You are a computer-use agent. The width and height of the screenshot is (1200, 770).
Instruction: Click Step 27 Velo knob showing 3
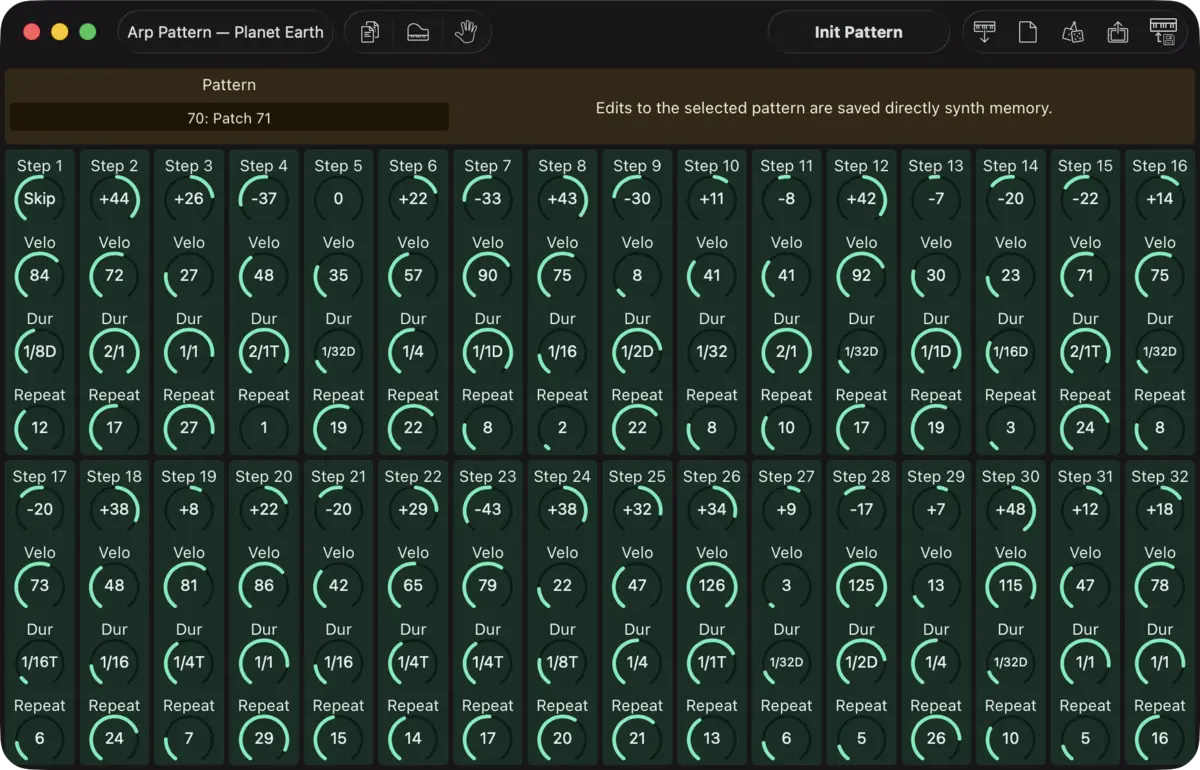coord(786,586)
